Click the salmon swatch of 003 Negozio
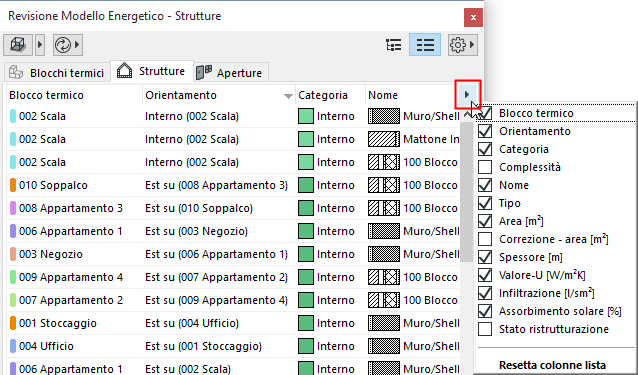Screen dimensions: 638x375 13,254
